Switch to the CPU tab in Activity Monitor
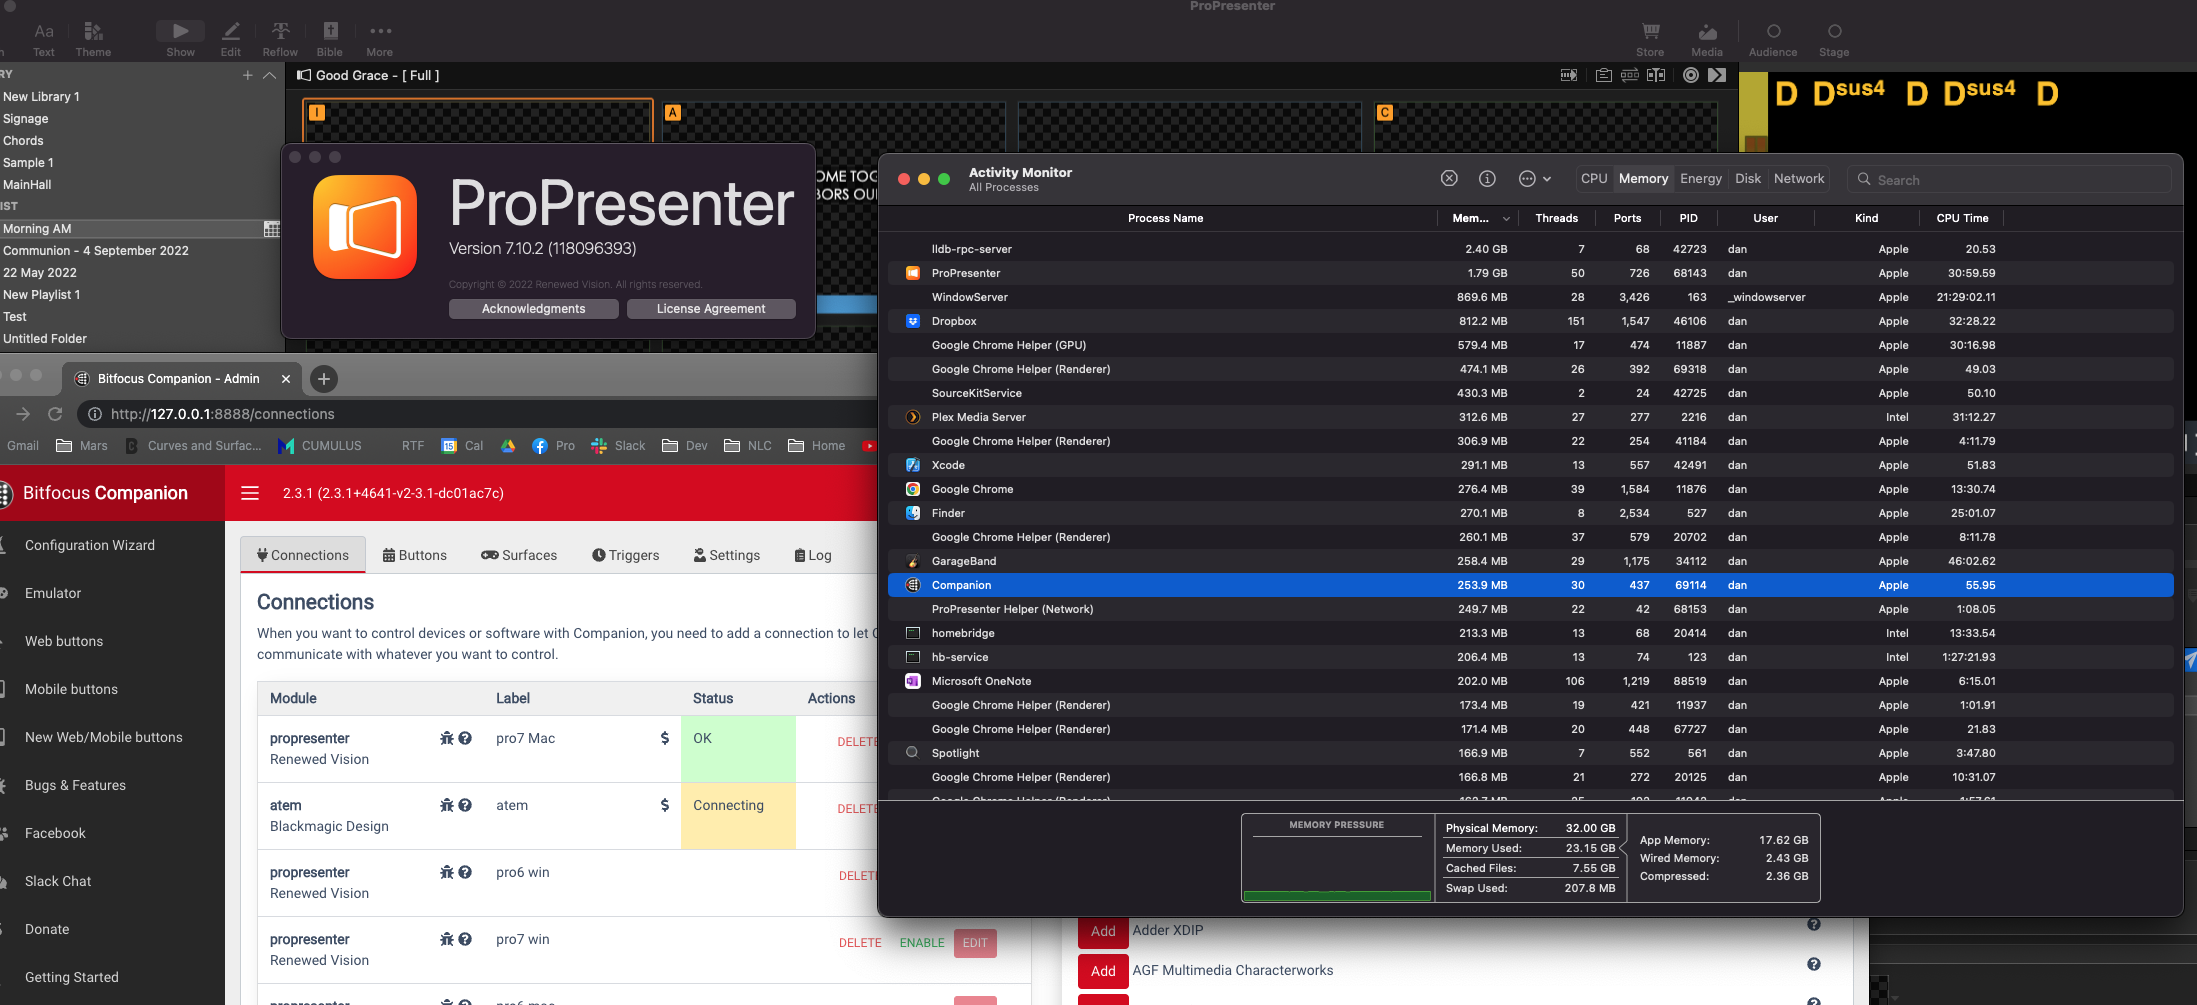The image size is (2197, 1005). pos(1594,178)
